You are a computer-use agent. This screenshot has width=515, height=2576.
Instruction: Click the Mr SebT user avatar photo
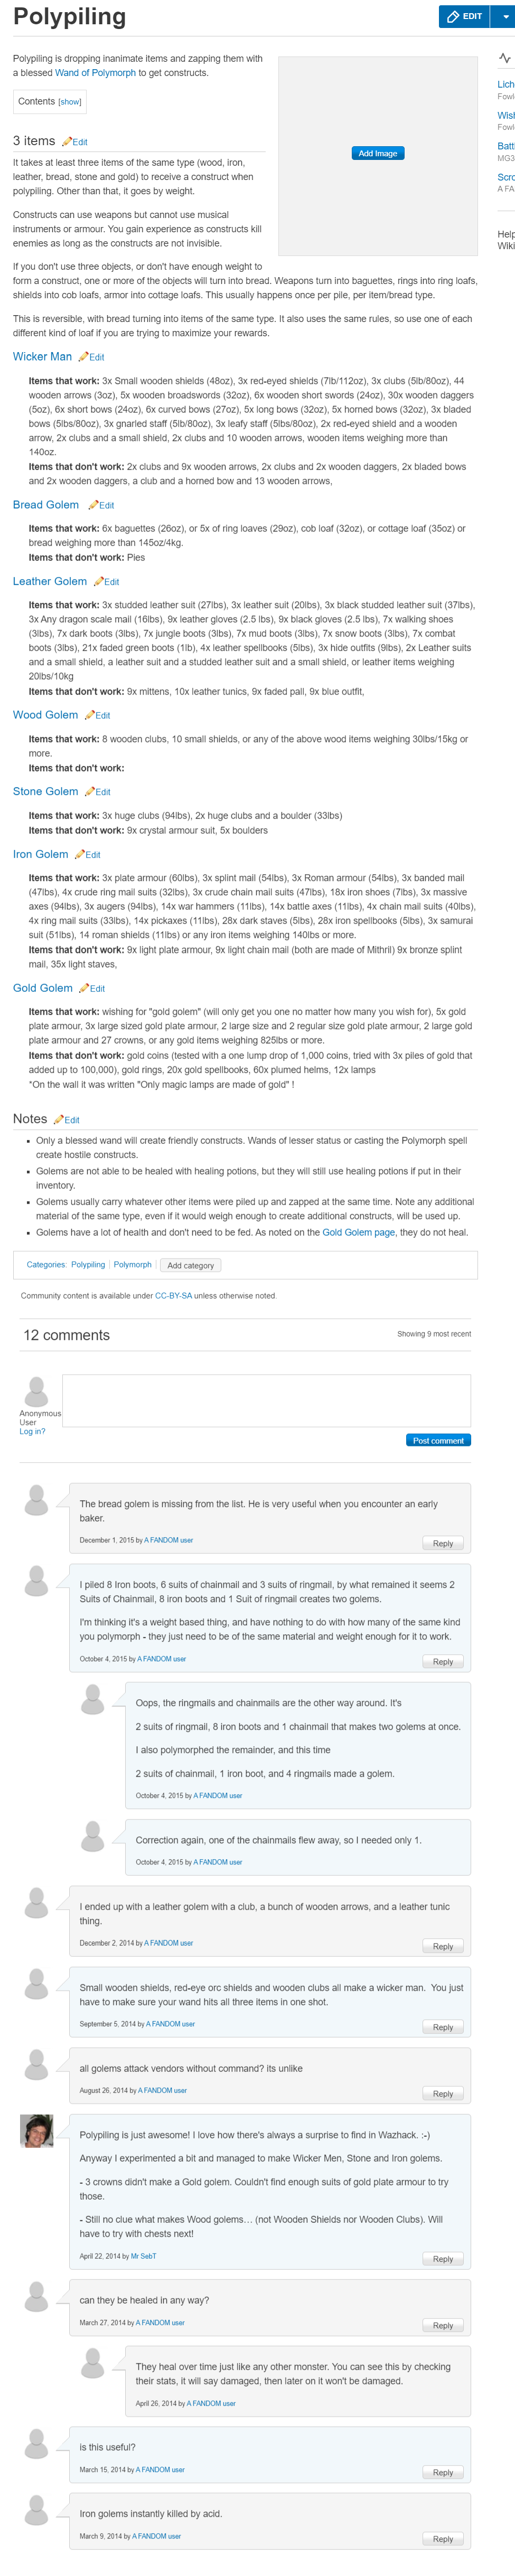[36, 2131]
